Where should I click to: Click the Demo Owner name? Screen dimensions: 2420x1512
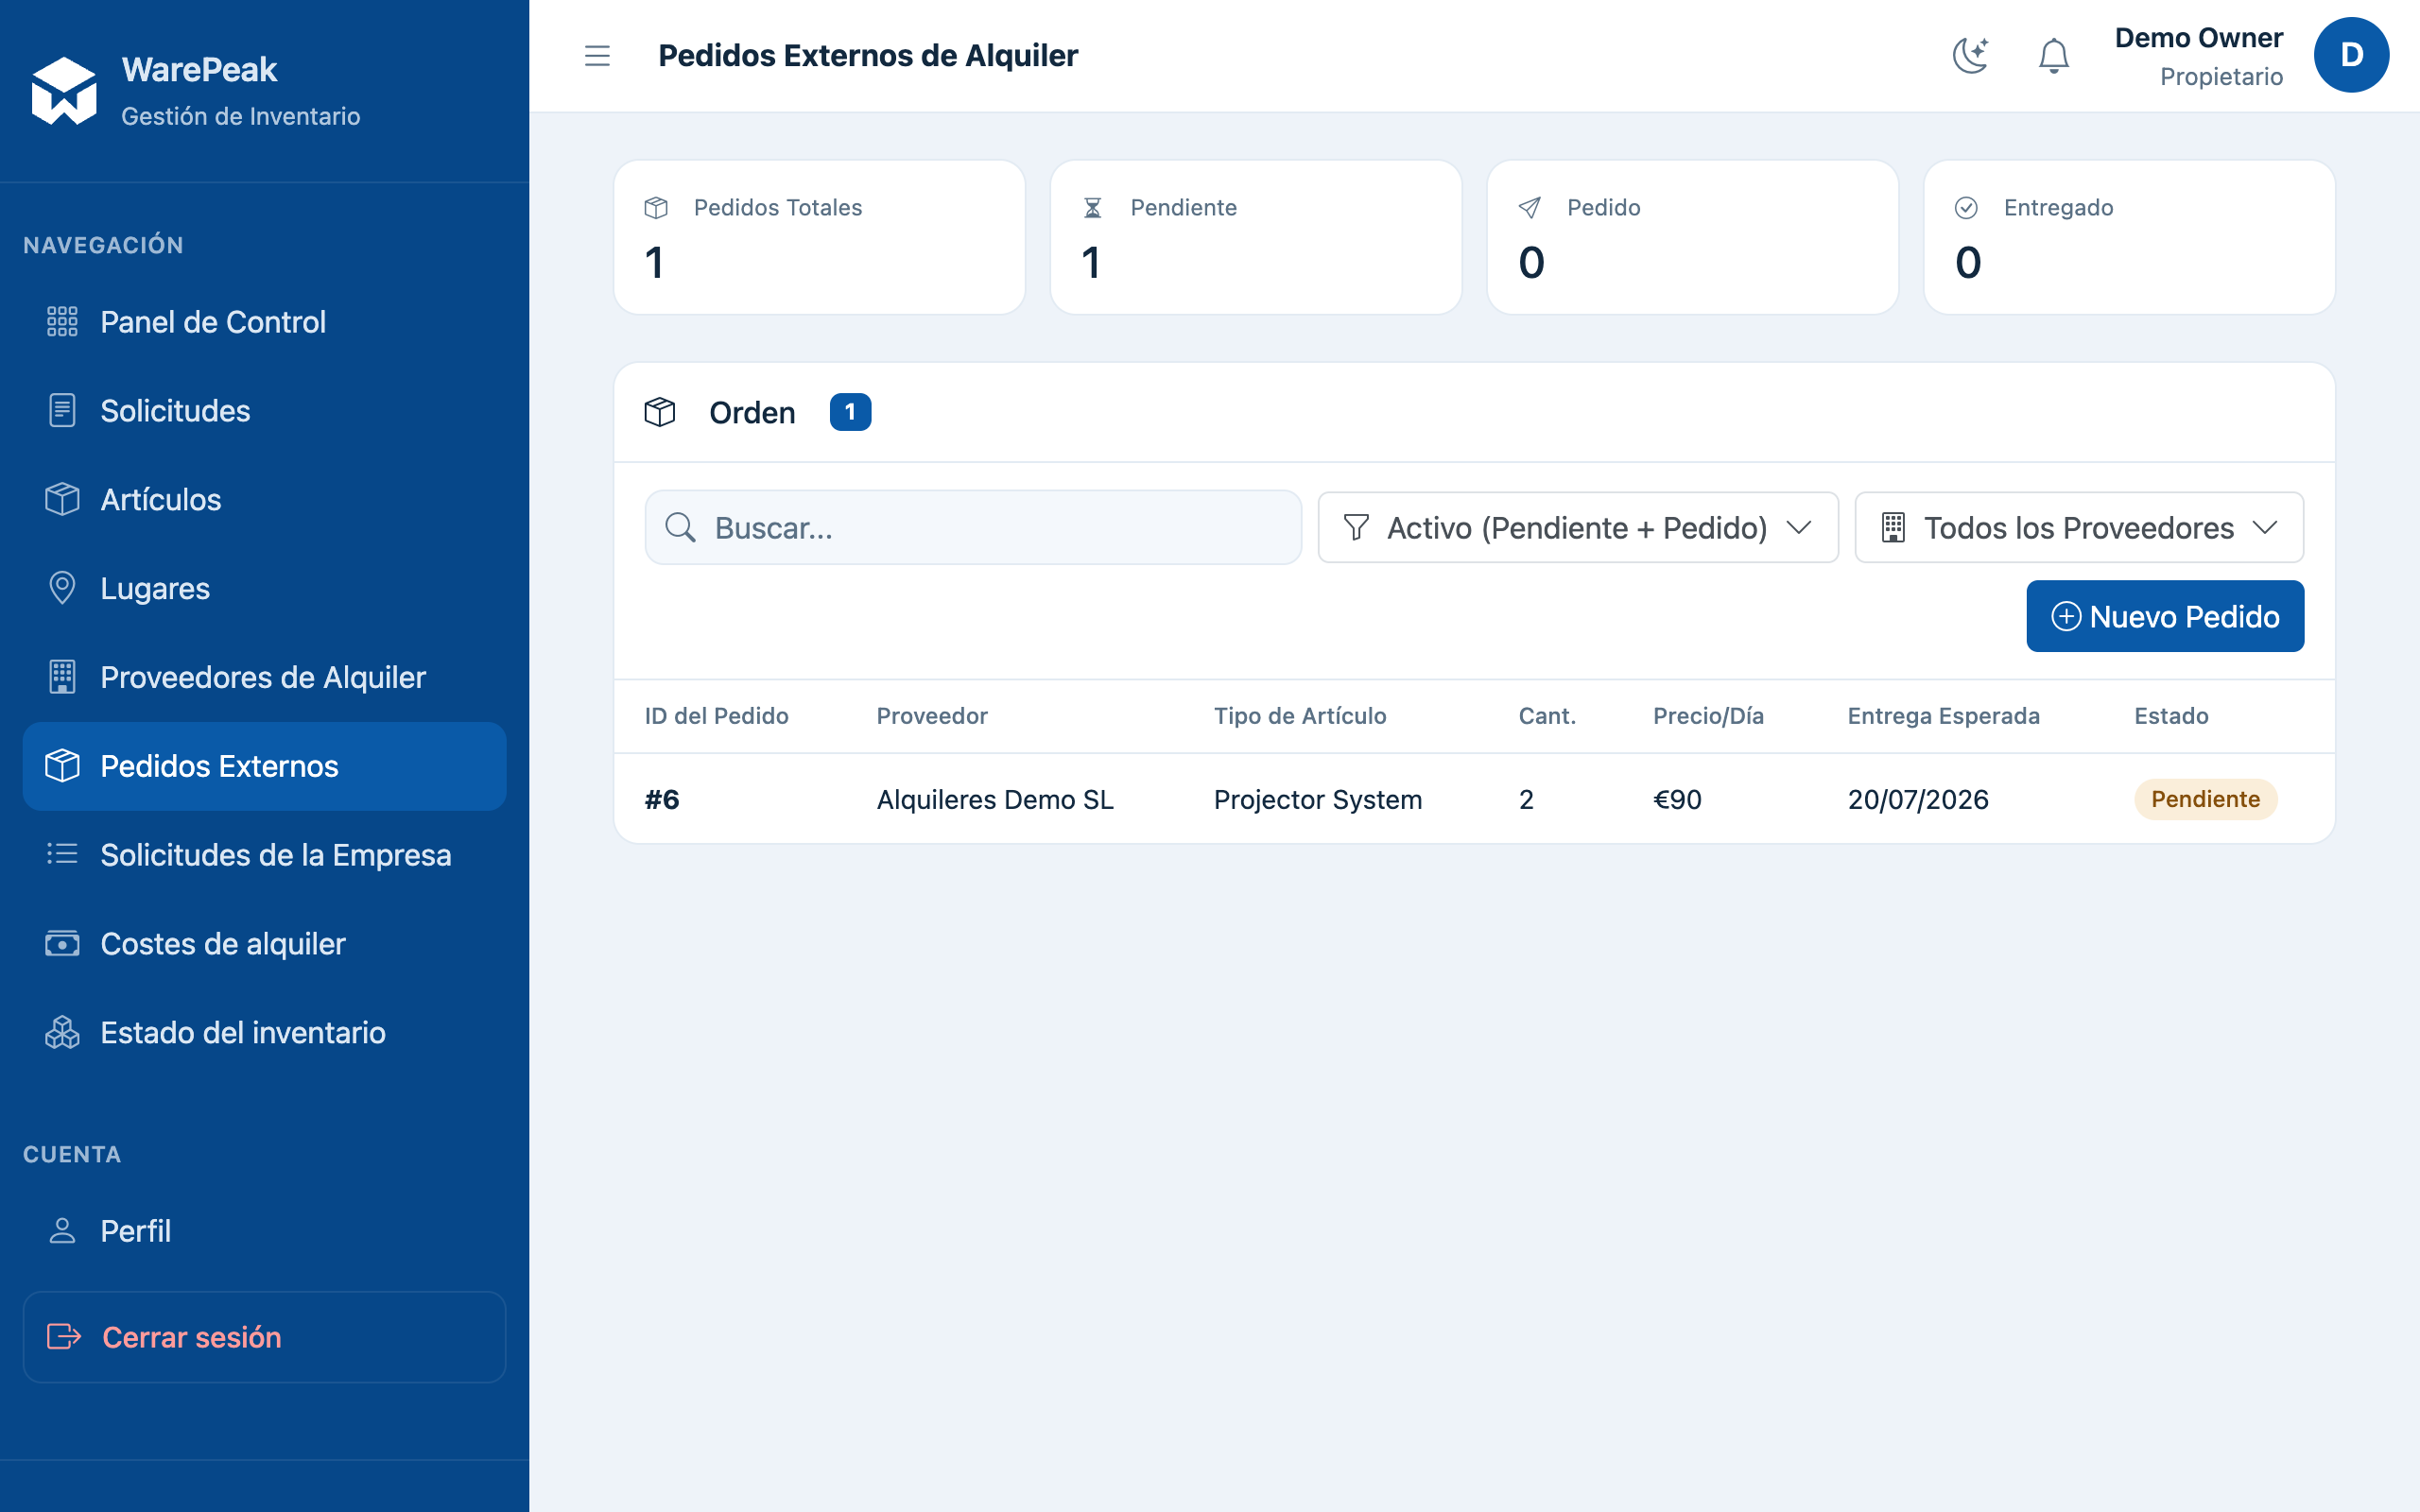click(2198, 38)
